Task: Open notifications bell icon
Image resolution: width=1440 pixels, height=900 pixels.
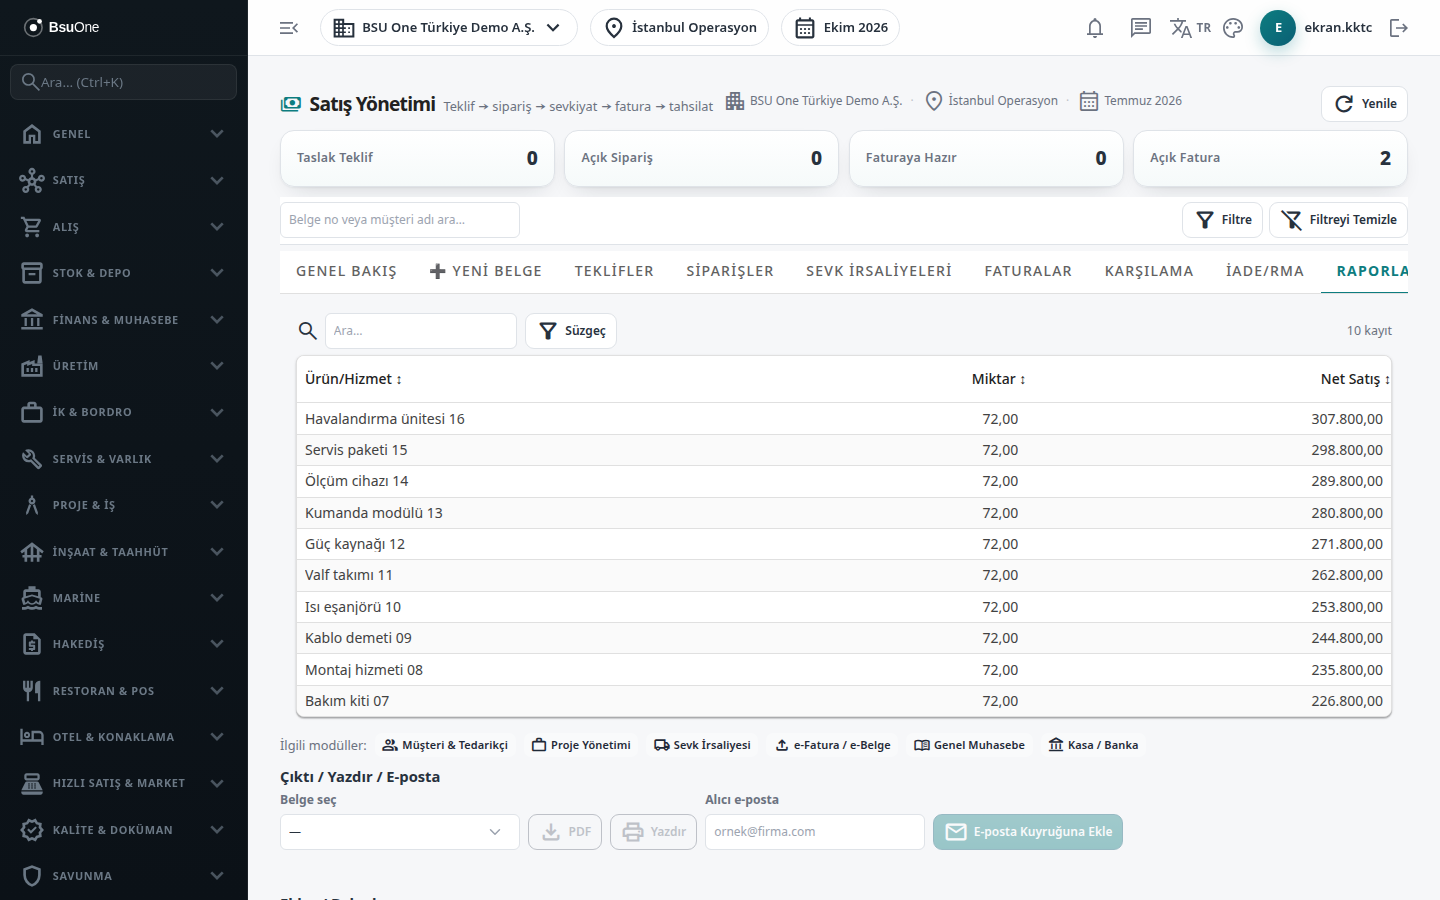Action: pos(1095,28)
